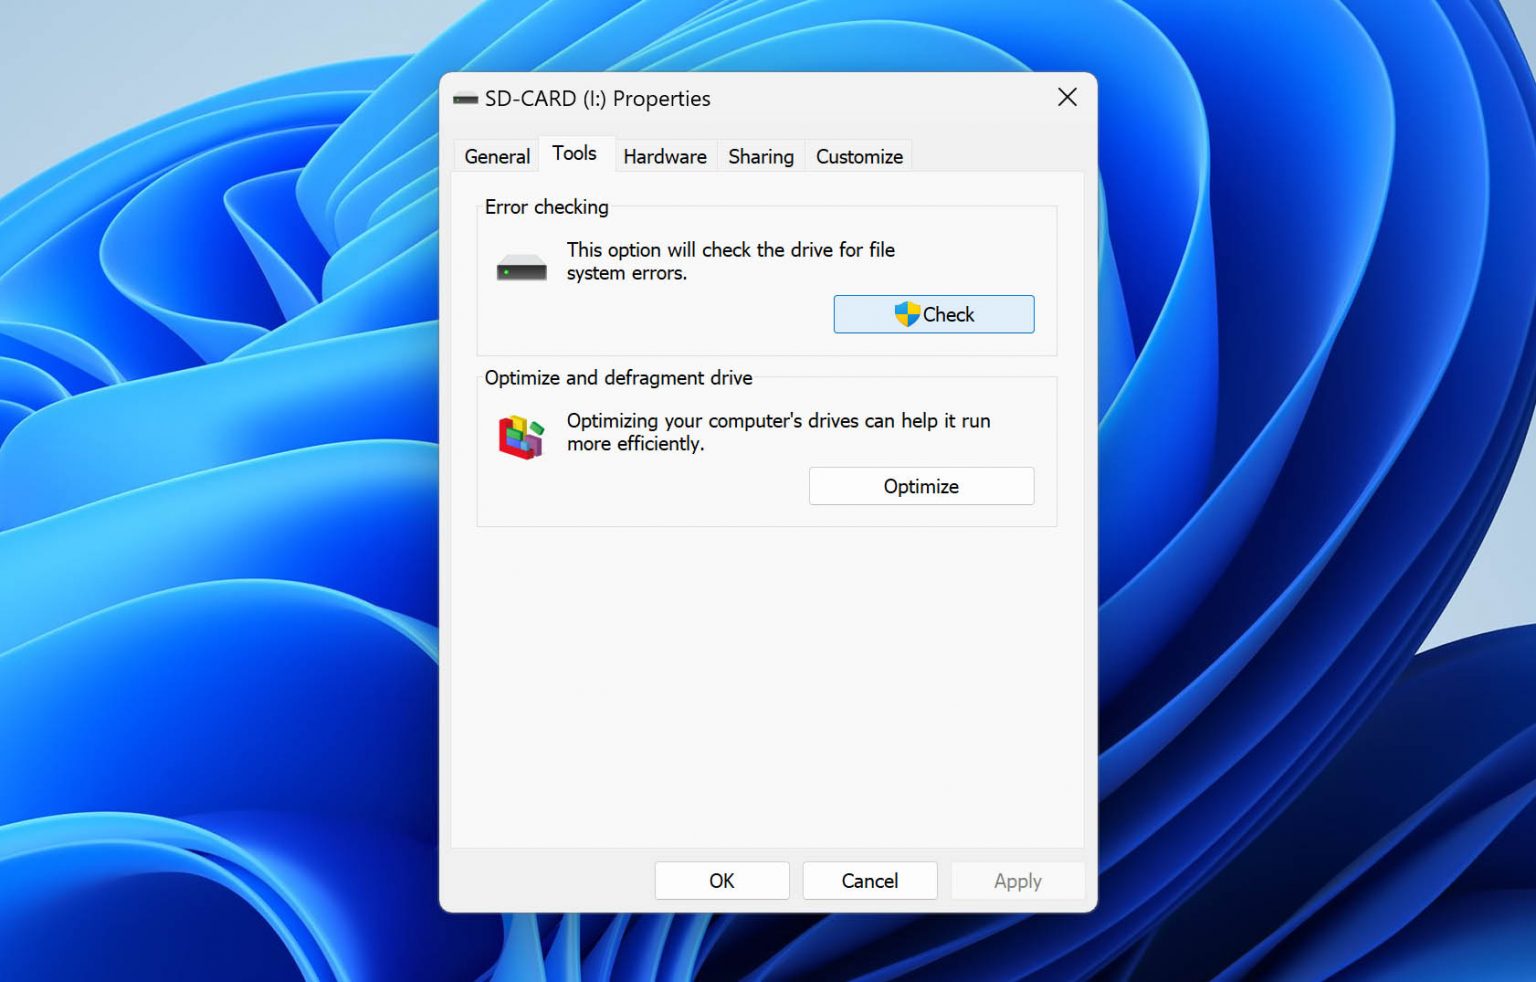Stay on the Tools tab
This screenshot has height=982, width=1536.
(x=575, y=153)
